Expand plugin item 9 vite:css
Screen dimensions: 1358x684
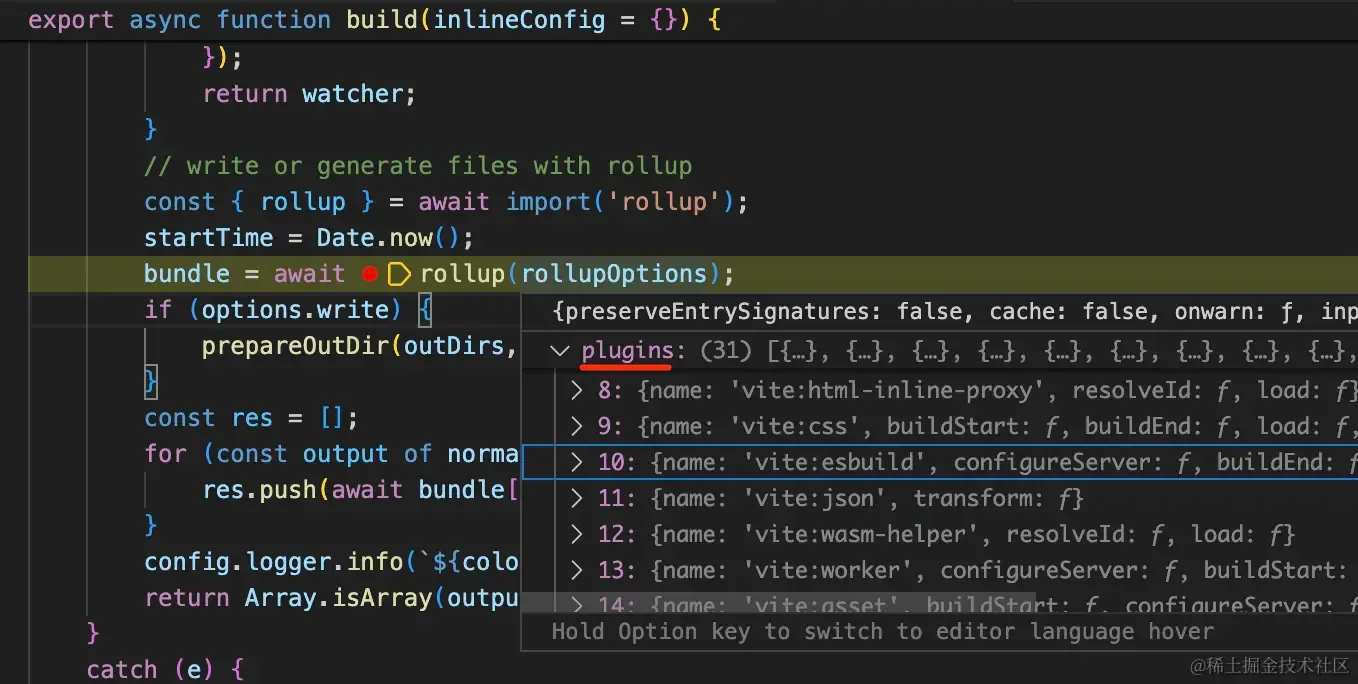(577, 426)
